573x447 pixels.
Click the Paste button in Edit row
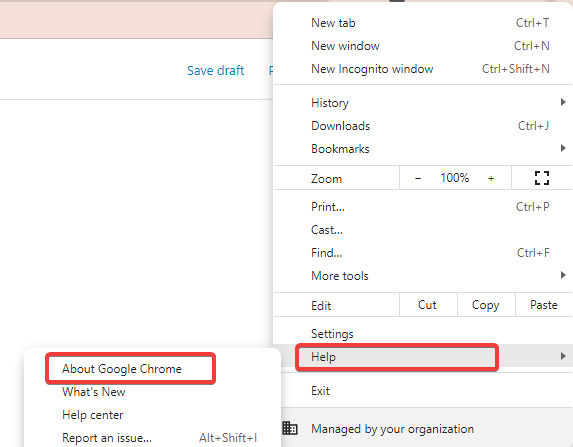pos(544,305)
